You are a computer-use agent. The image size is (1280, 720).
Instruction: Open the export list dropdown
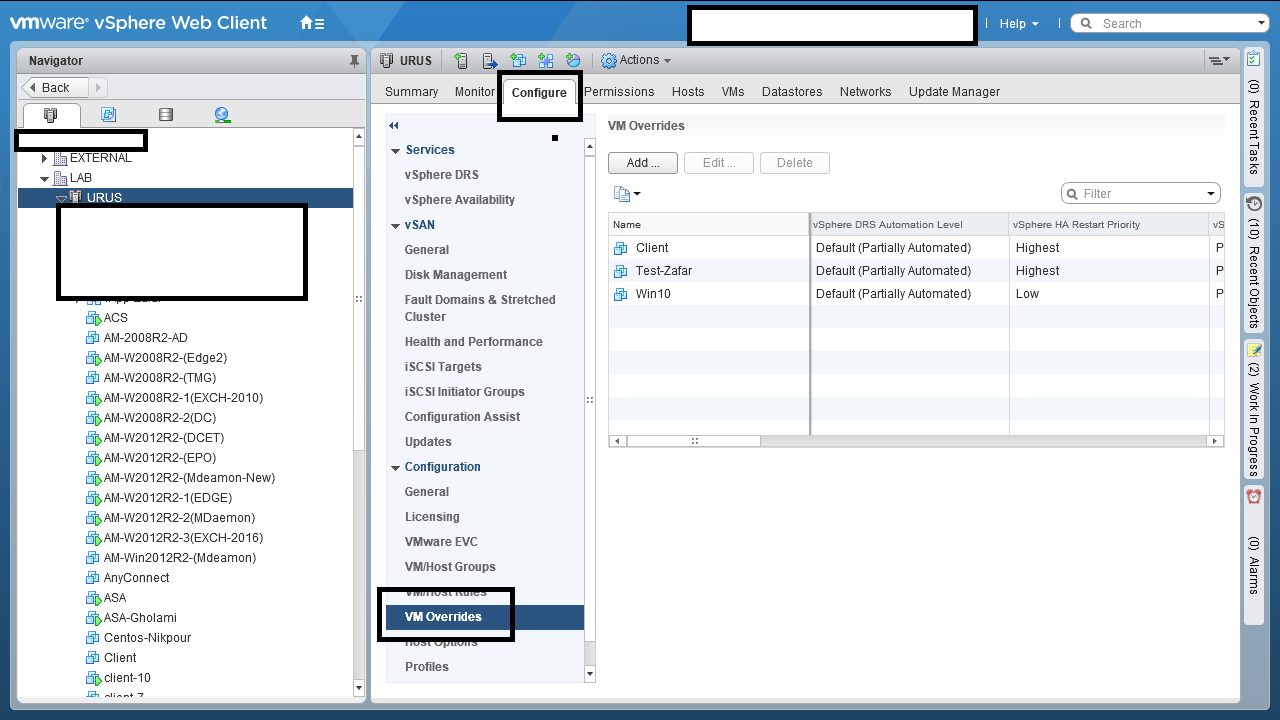626,194
